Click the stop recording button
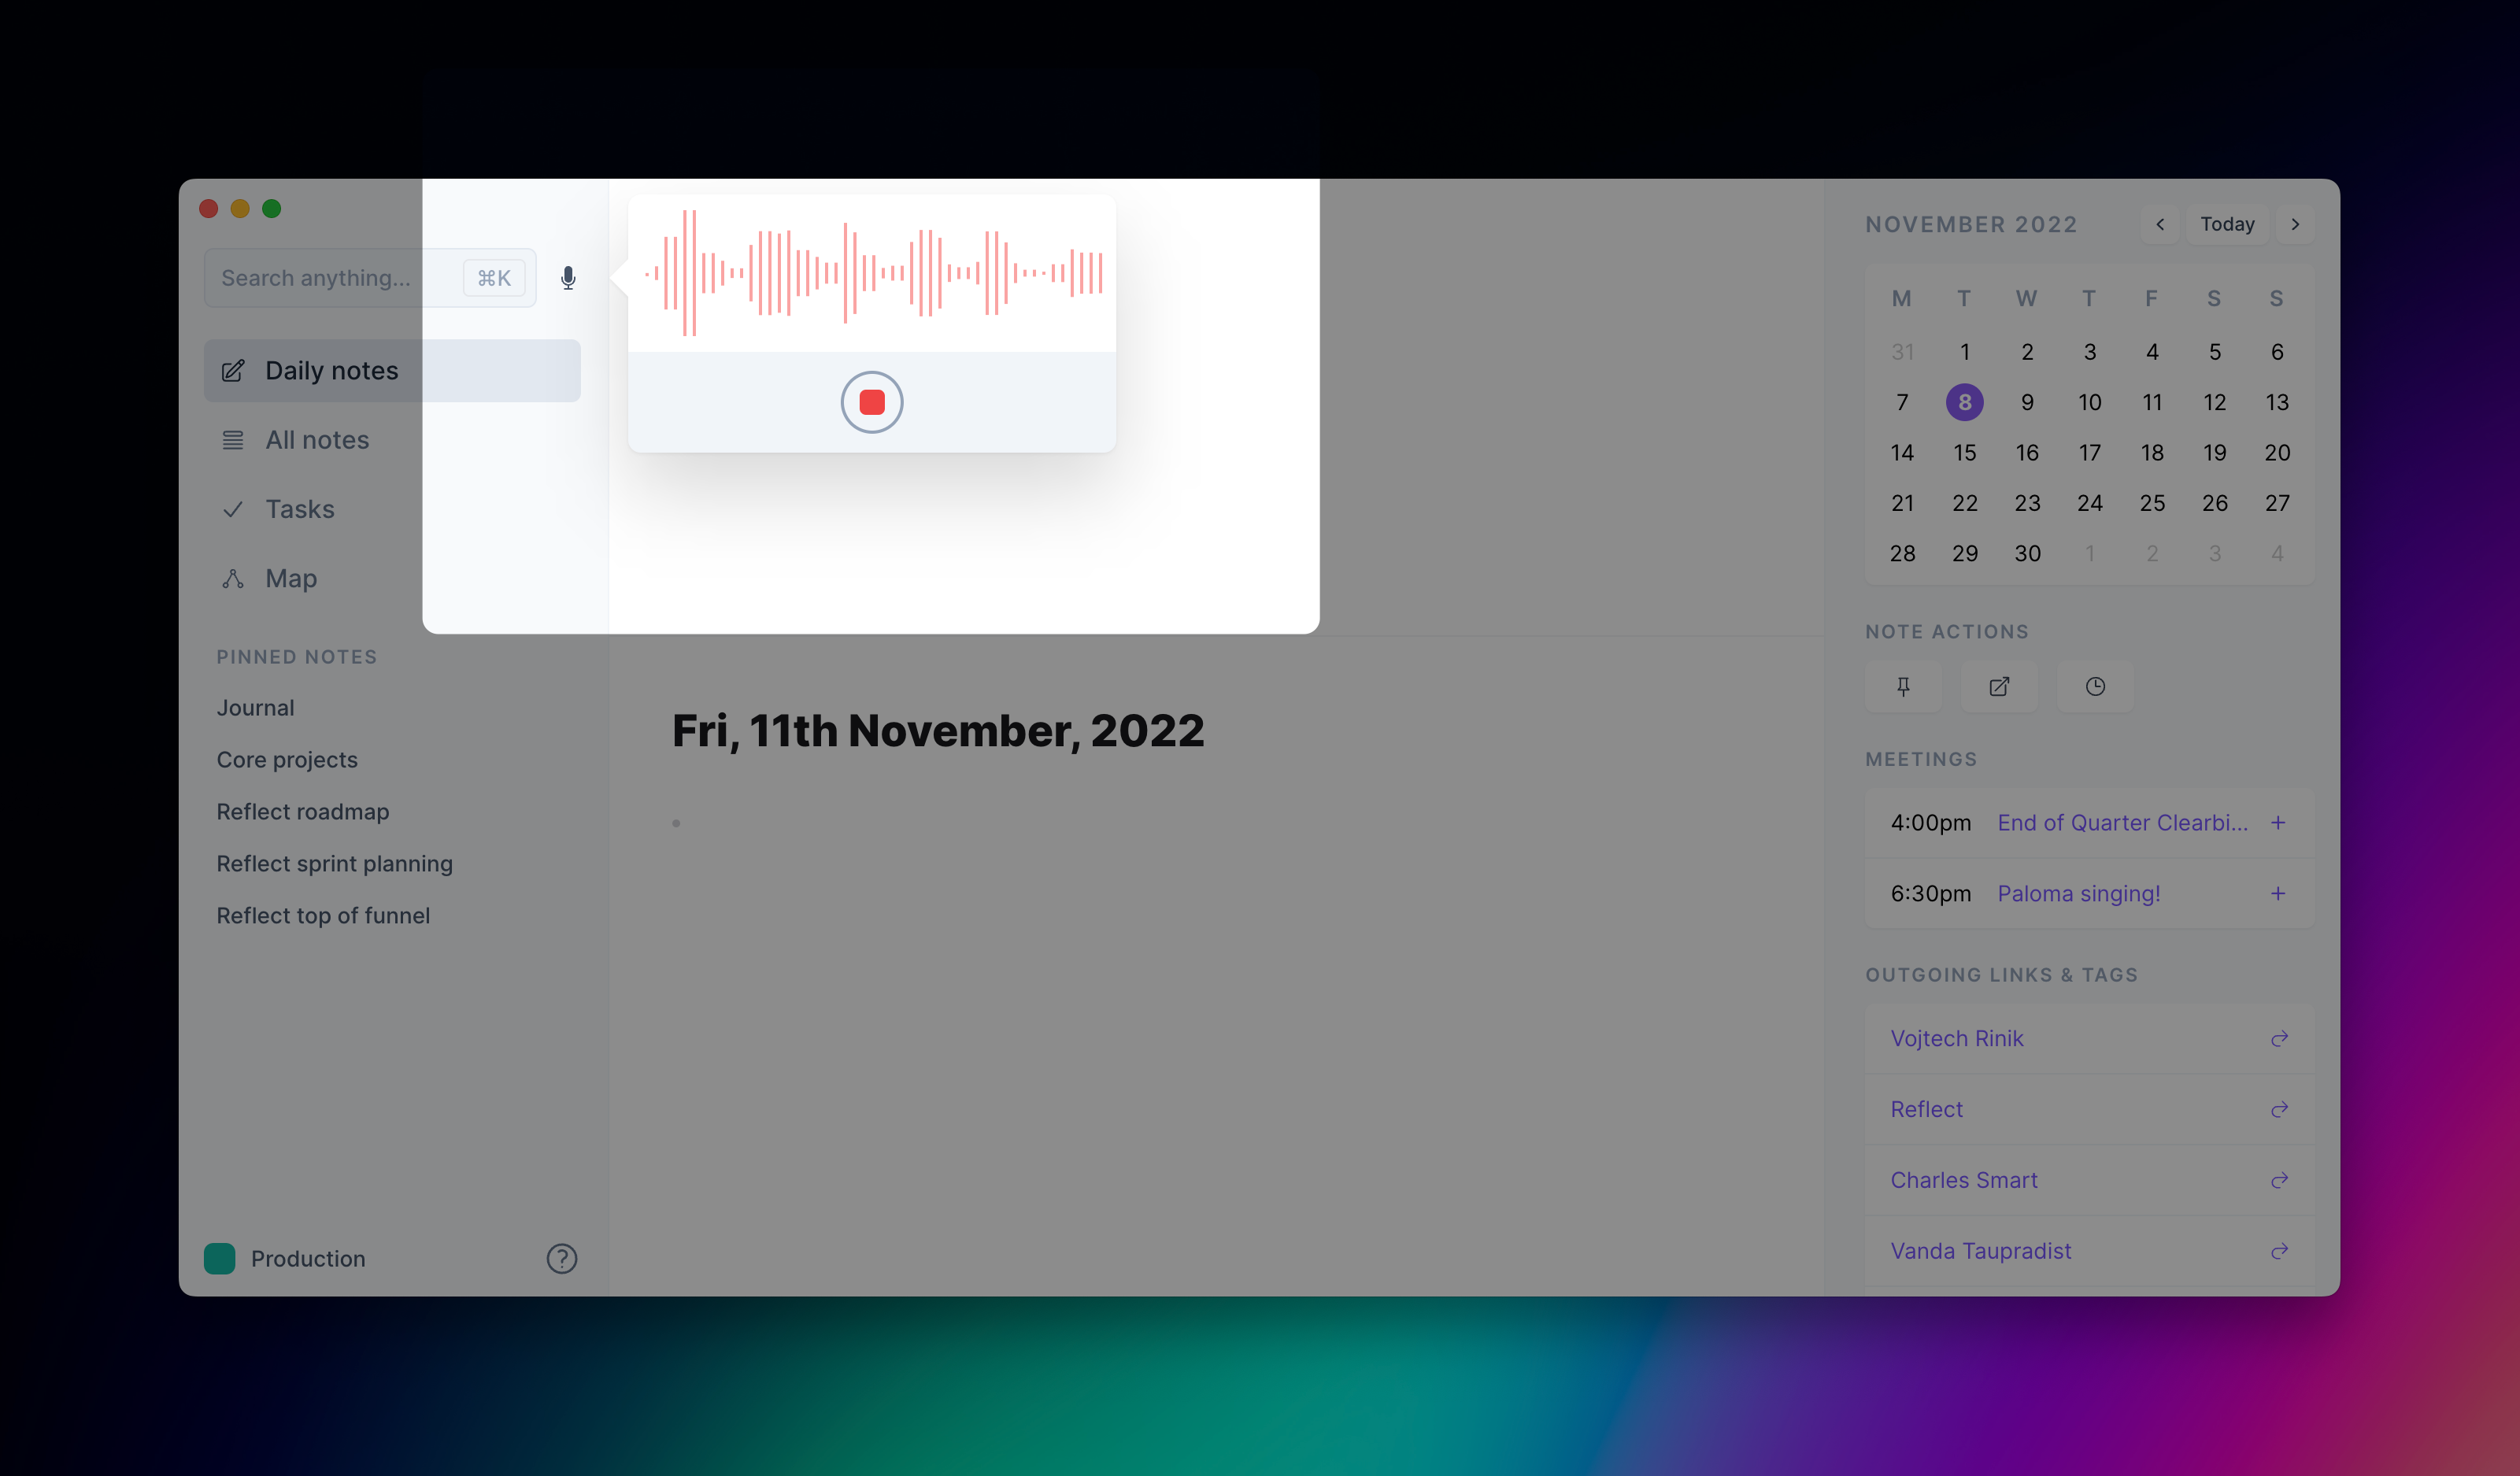Viewport: 2520px width, 1476px height. (871, 402)
